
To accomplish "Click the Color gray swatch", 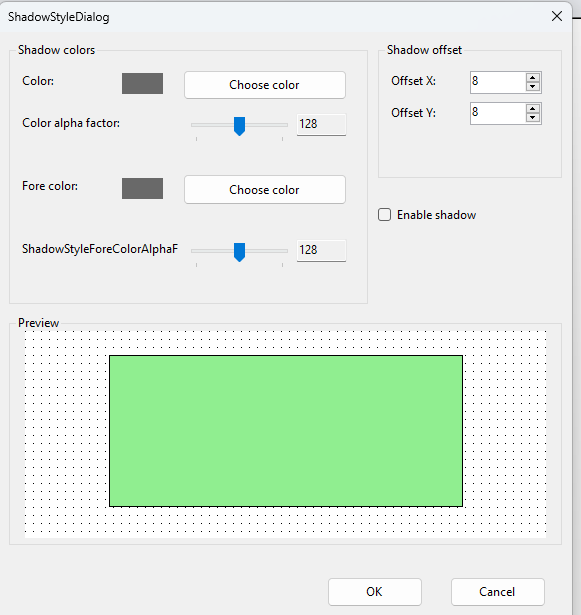I will click(x=142, y=83).
